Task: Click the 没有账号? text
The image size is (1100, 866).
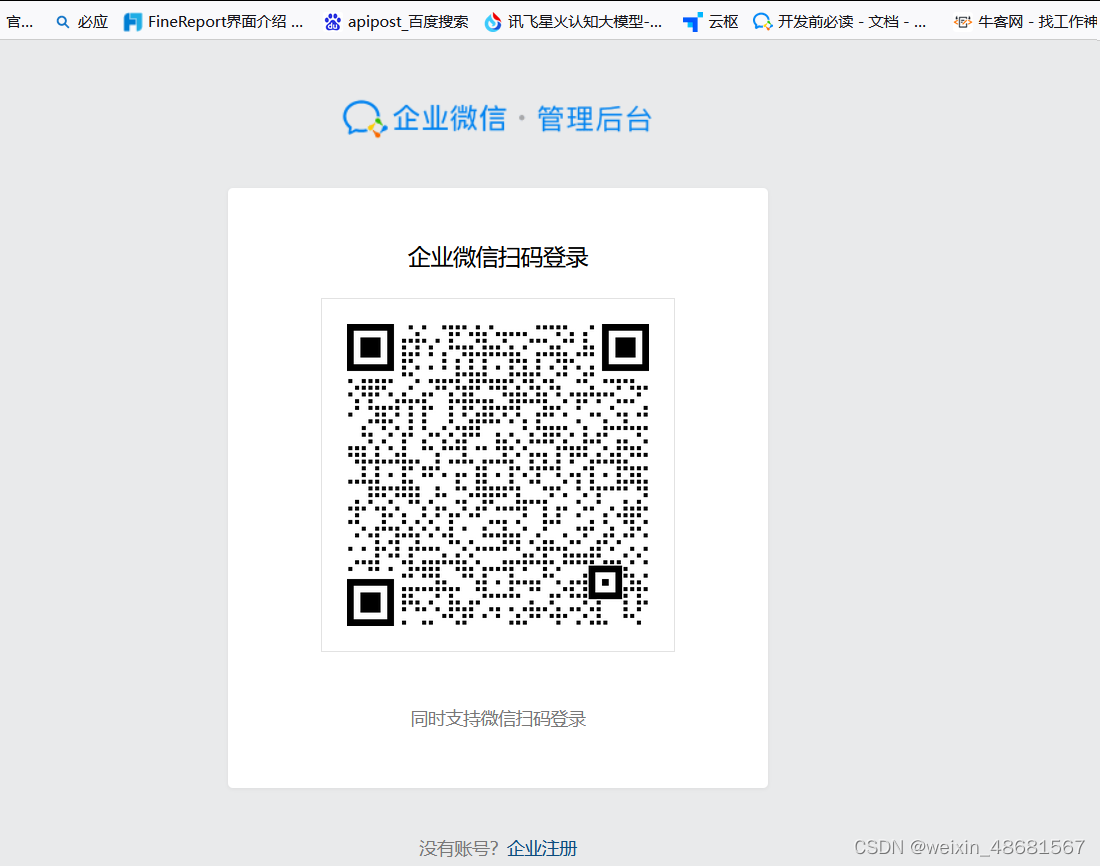Action: pos(459,848)
